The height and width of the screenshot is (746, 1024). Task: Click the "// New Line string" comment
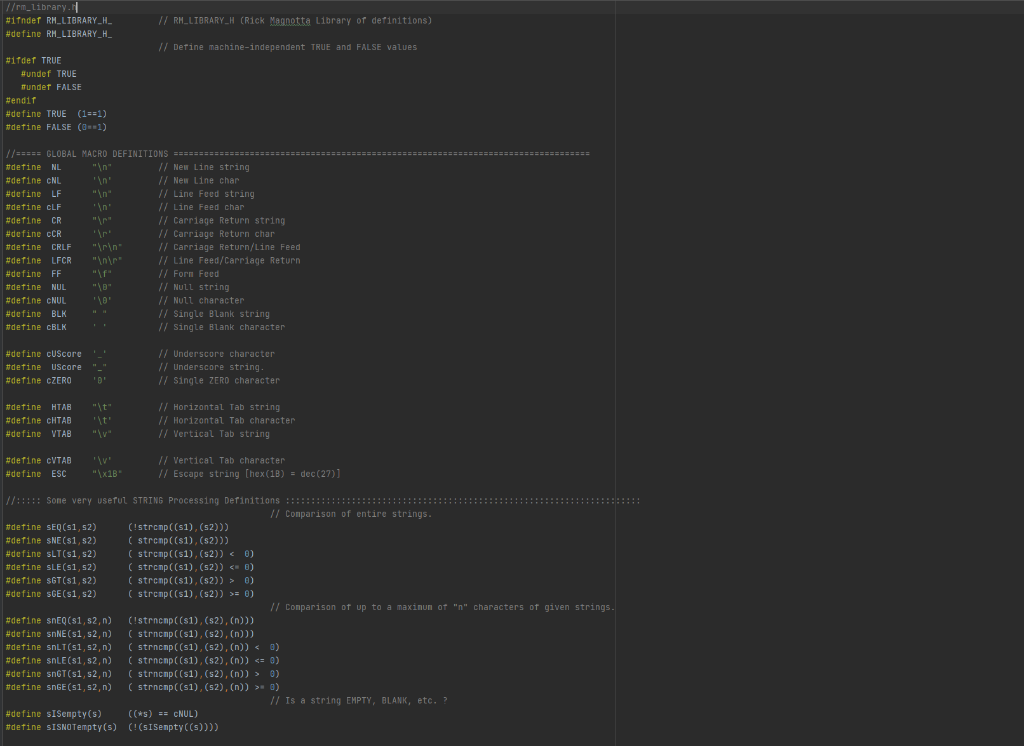coord(204,167)
